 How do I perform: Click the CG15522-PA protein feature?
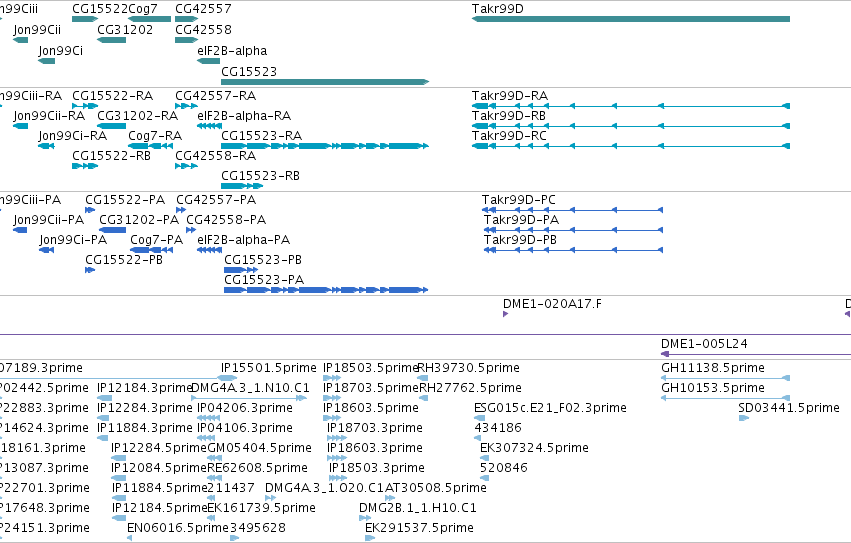(x=90, y=210)
